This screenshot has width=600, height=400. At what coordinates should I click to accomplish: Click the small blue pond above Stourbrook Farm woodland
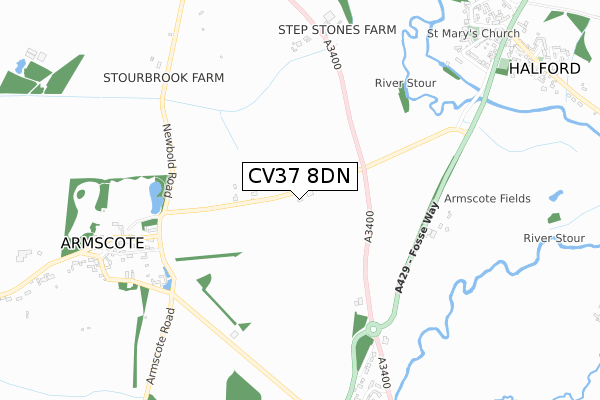tap(20, 66)
